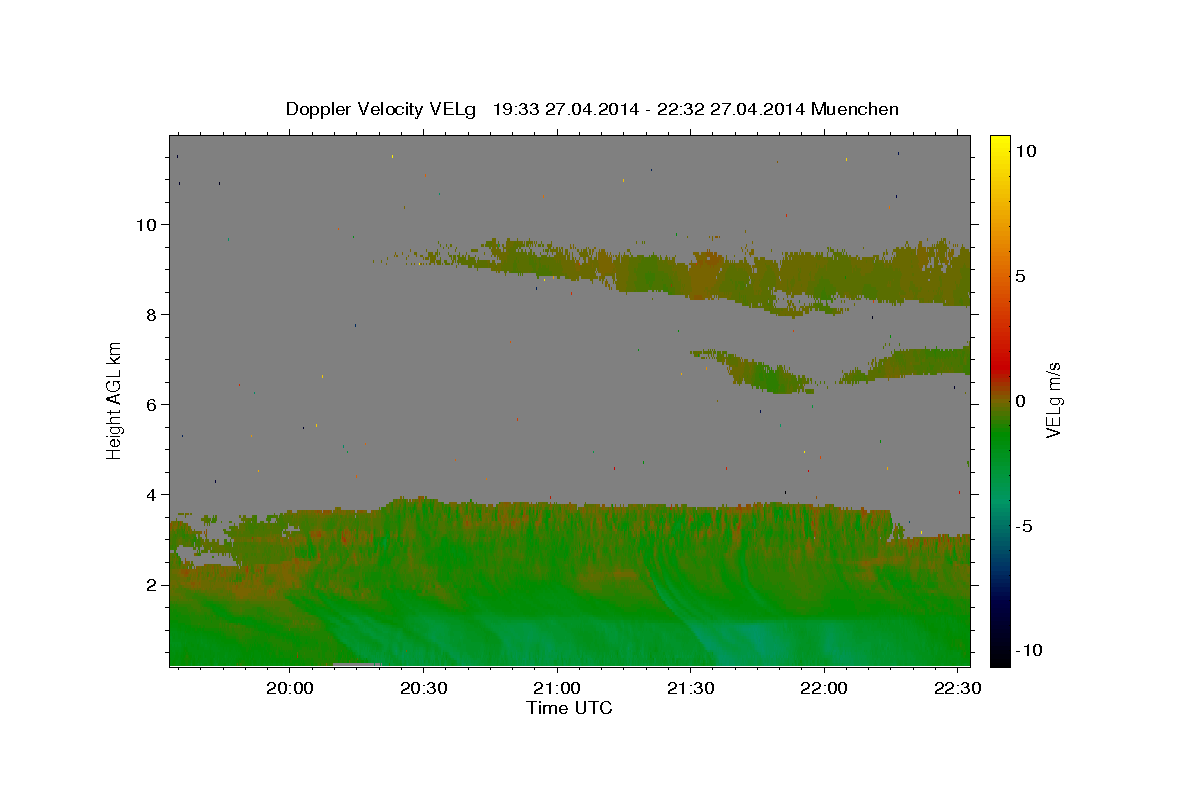Click the '21:30' time tick label
This screenshot has width=1200, height=800.
pos(690,689)
